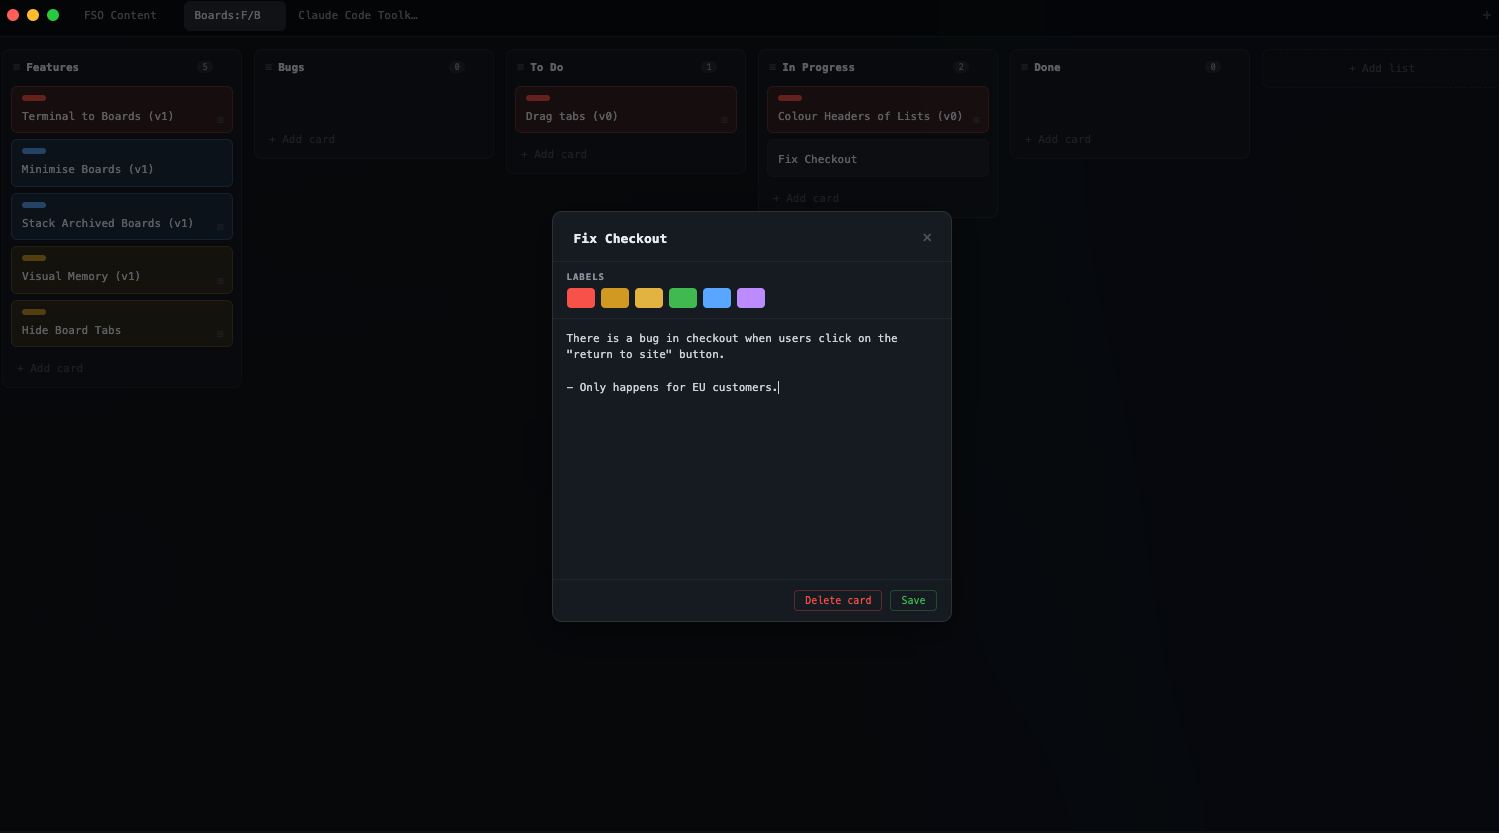Switch to the FSO Content tab
Viewport: 1499px width, 833px height.
point(120,15)
